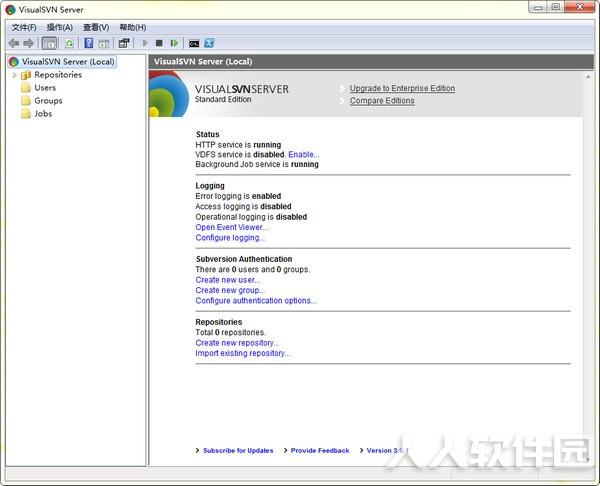This screenshot has width=600, height=486.
Task: Open the PowerShell toolbar icon
Action: coord(209,43)
